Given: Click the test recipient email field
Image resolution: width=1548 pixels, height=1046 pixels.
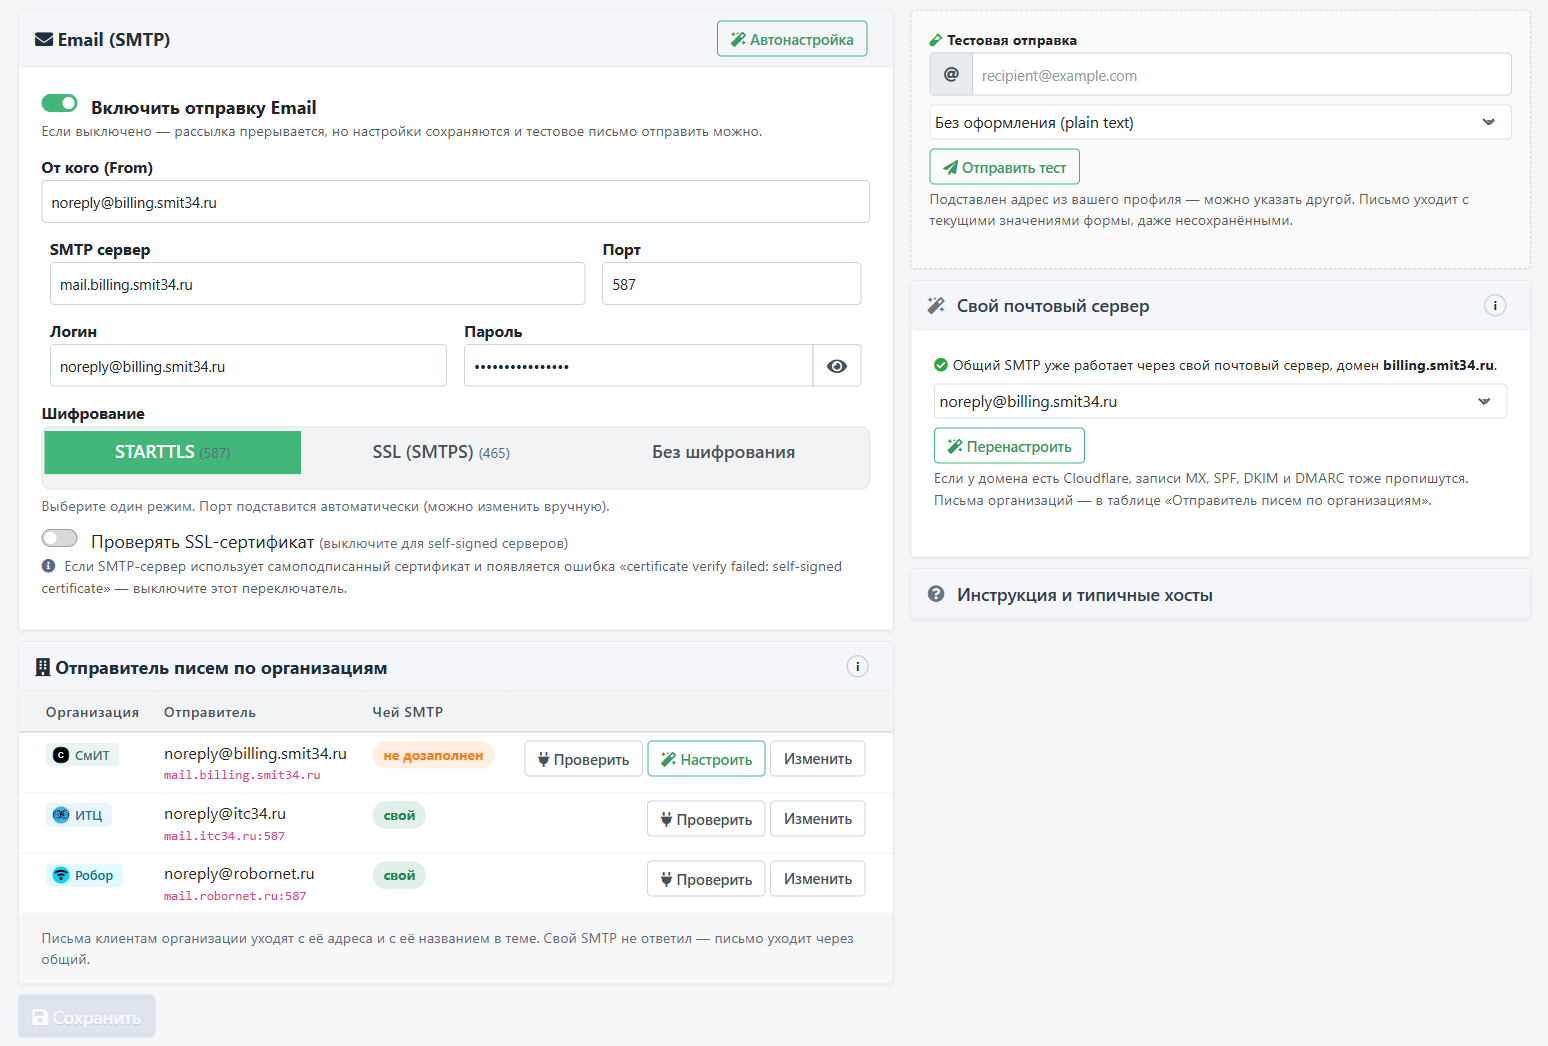Looking at the screenshot, I should (x=1241, y=75).
